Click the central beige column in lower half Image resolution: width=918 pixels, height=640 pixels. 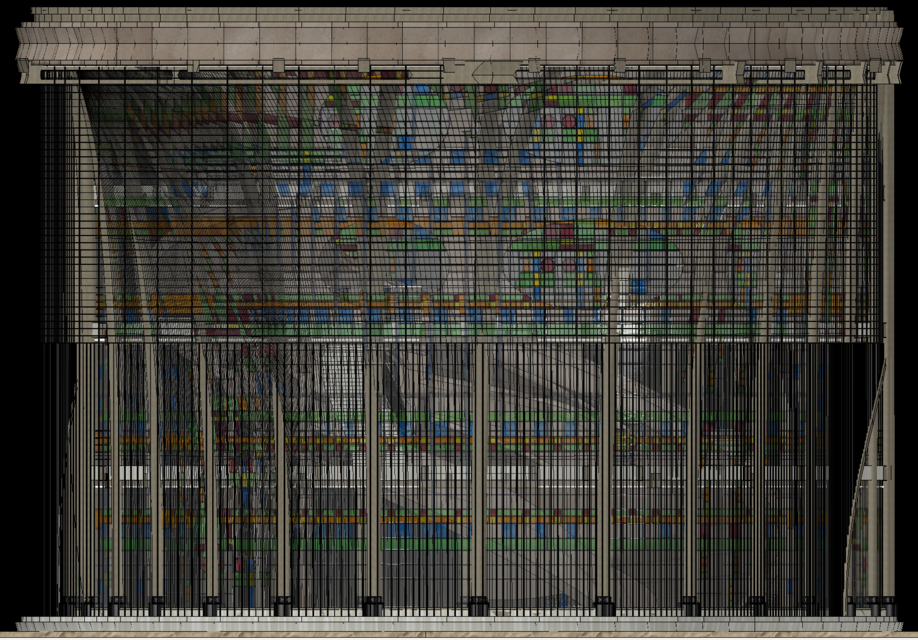point(479,470)
